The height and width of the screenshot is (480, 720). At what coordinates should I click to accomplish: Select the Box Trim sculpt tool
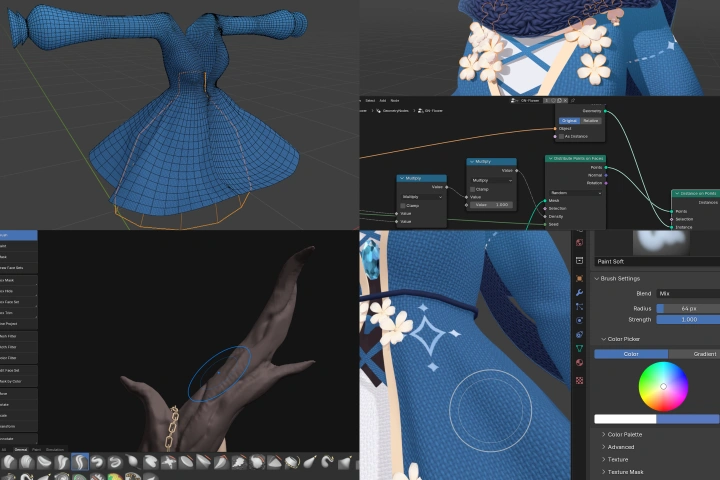click(18, 313)
